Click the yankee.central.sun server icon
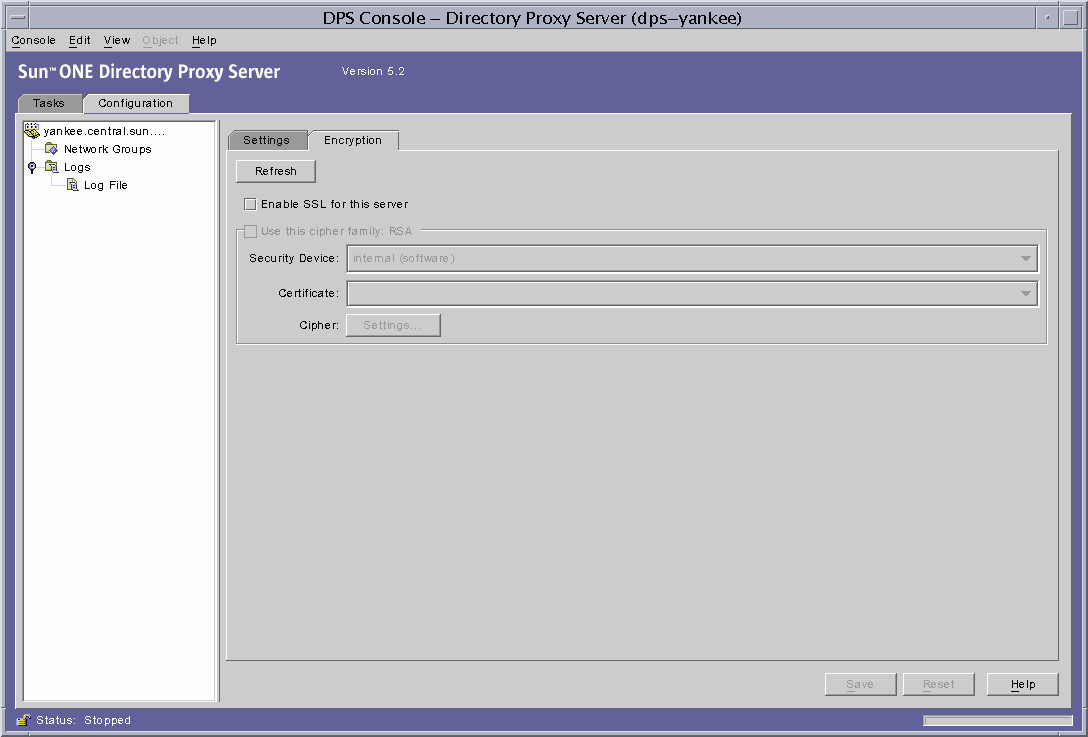Viewport: 1088px width, 737px height. pos(32,130)
